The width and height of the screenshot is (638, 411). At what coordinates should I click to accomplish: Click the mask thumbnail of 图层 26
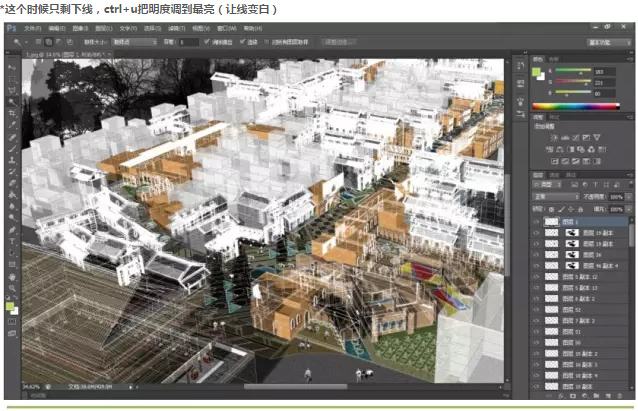[x=572, y=255]
